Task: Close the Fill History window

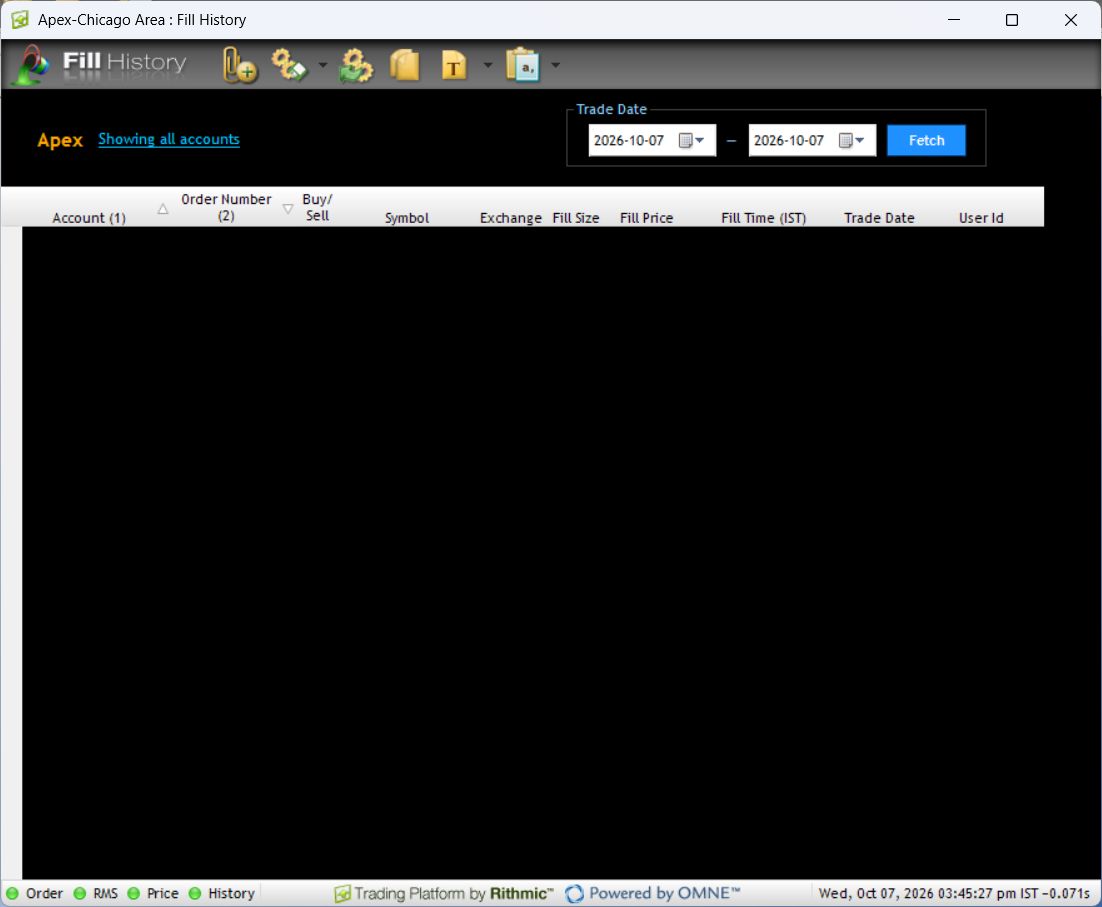Action: [1070, 20]
